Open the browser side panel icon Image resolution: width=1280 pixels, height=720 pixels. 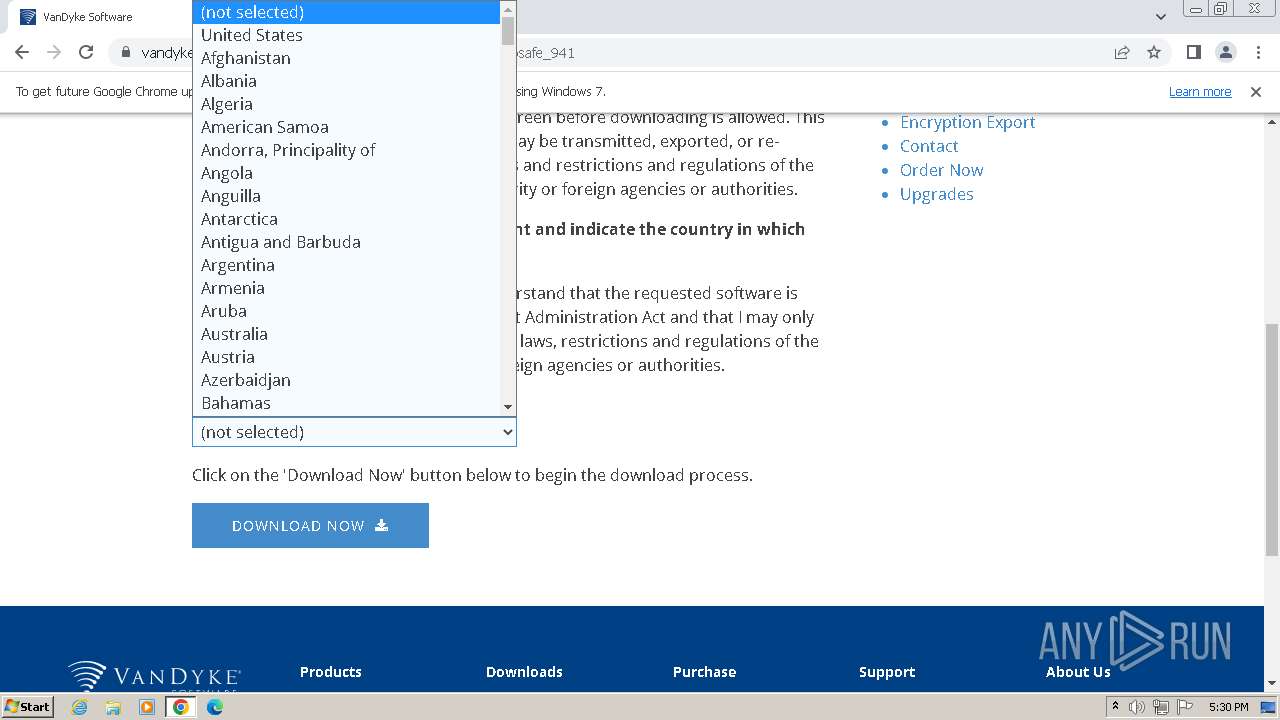pyautogui.click(x=1193, y=52)
